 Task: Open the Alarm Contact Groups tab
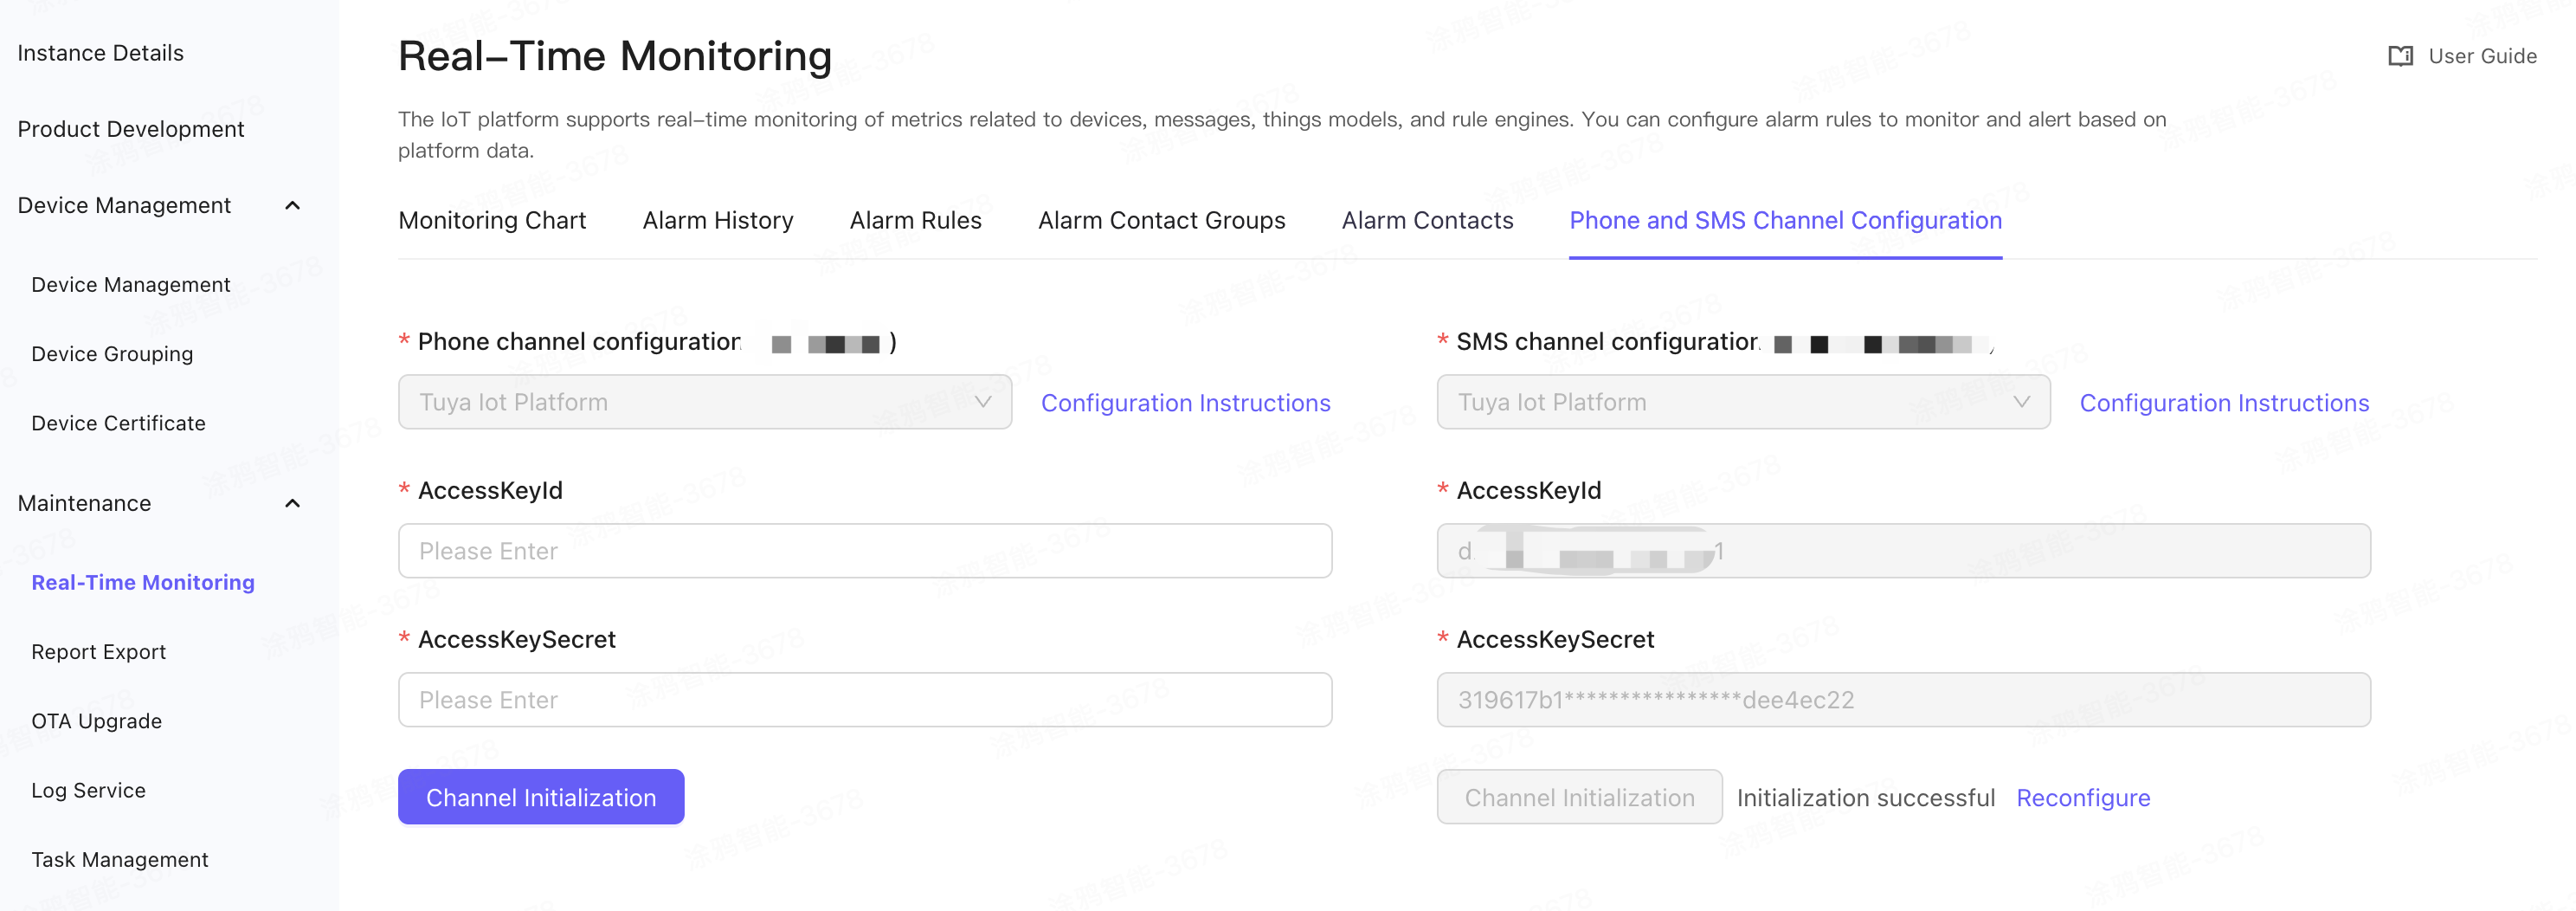point(1161,220)
